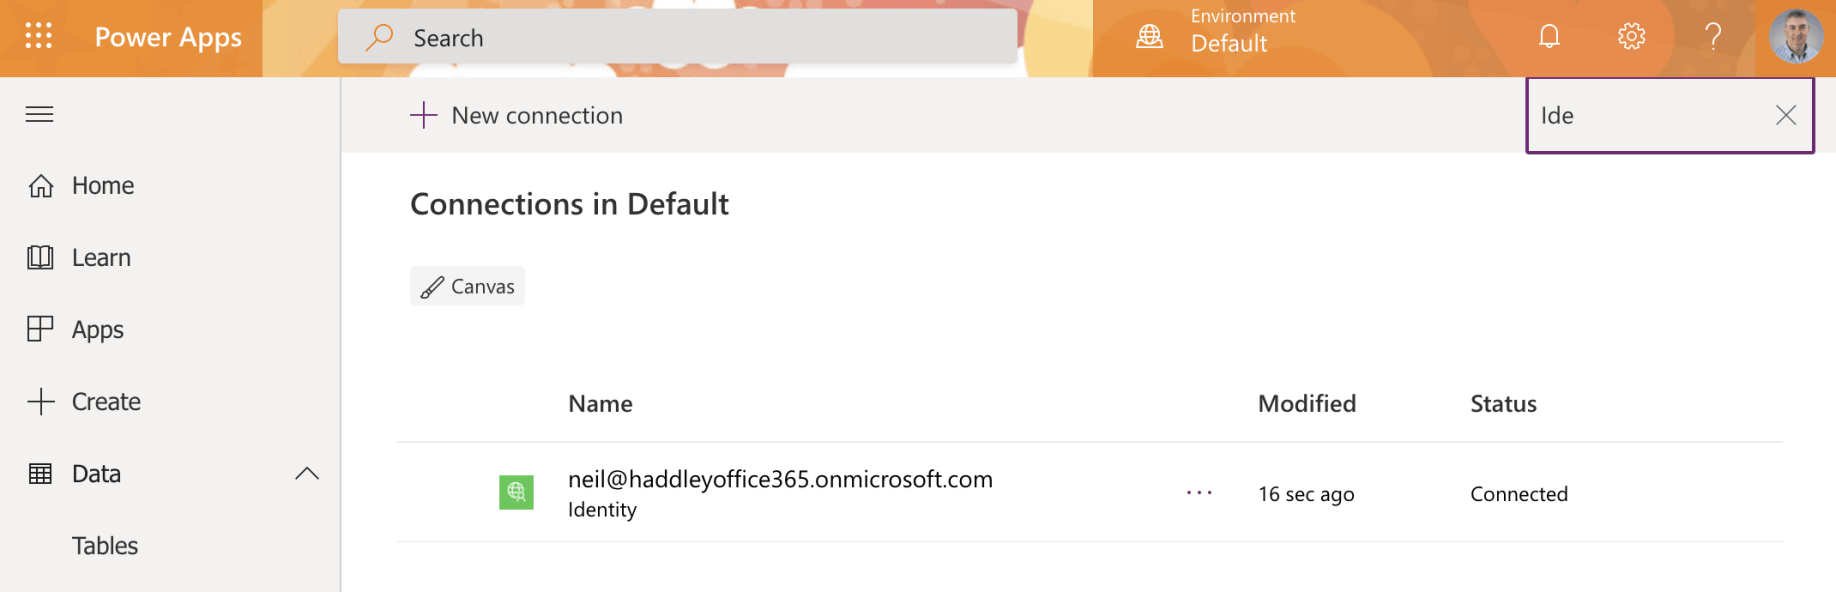Open the user profile picture

point(1795,37)
